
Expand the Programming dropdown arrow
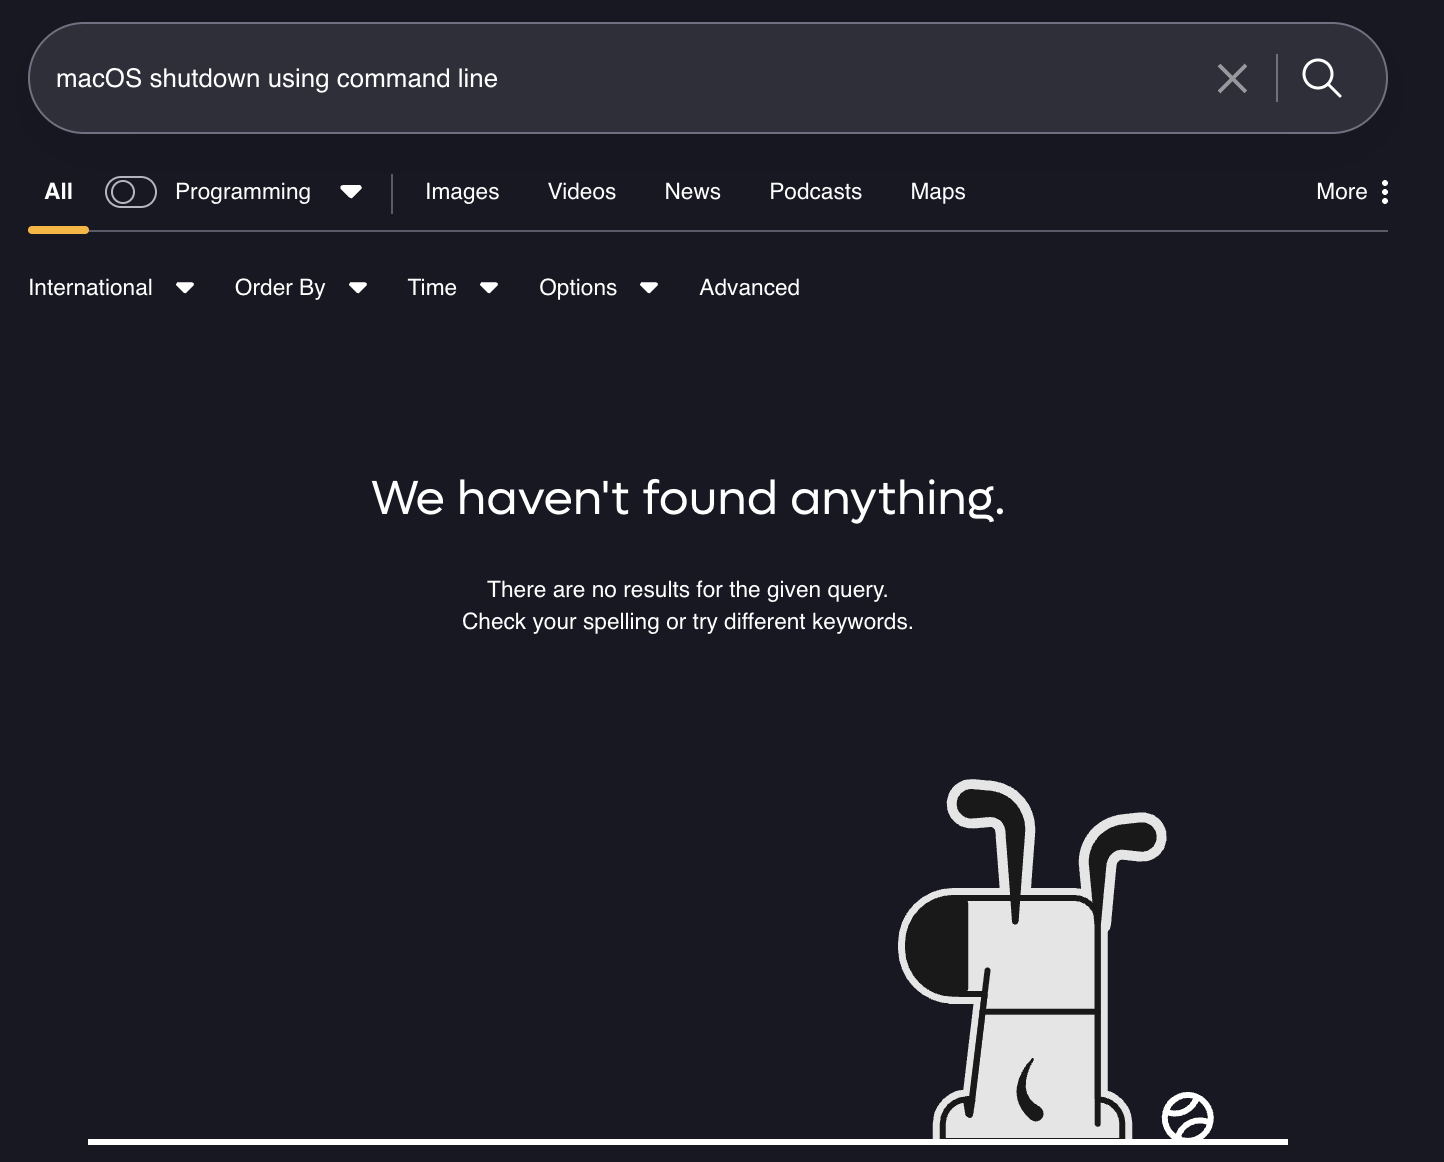[350, 192]
